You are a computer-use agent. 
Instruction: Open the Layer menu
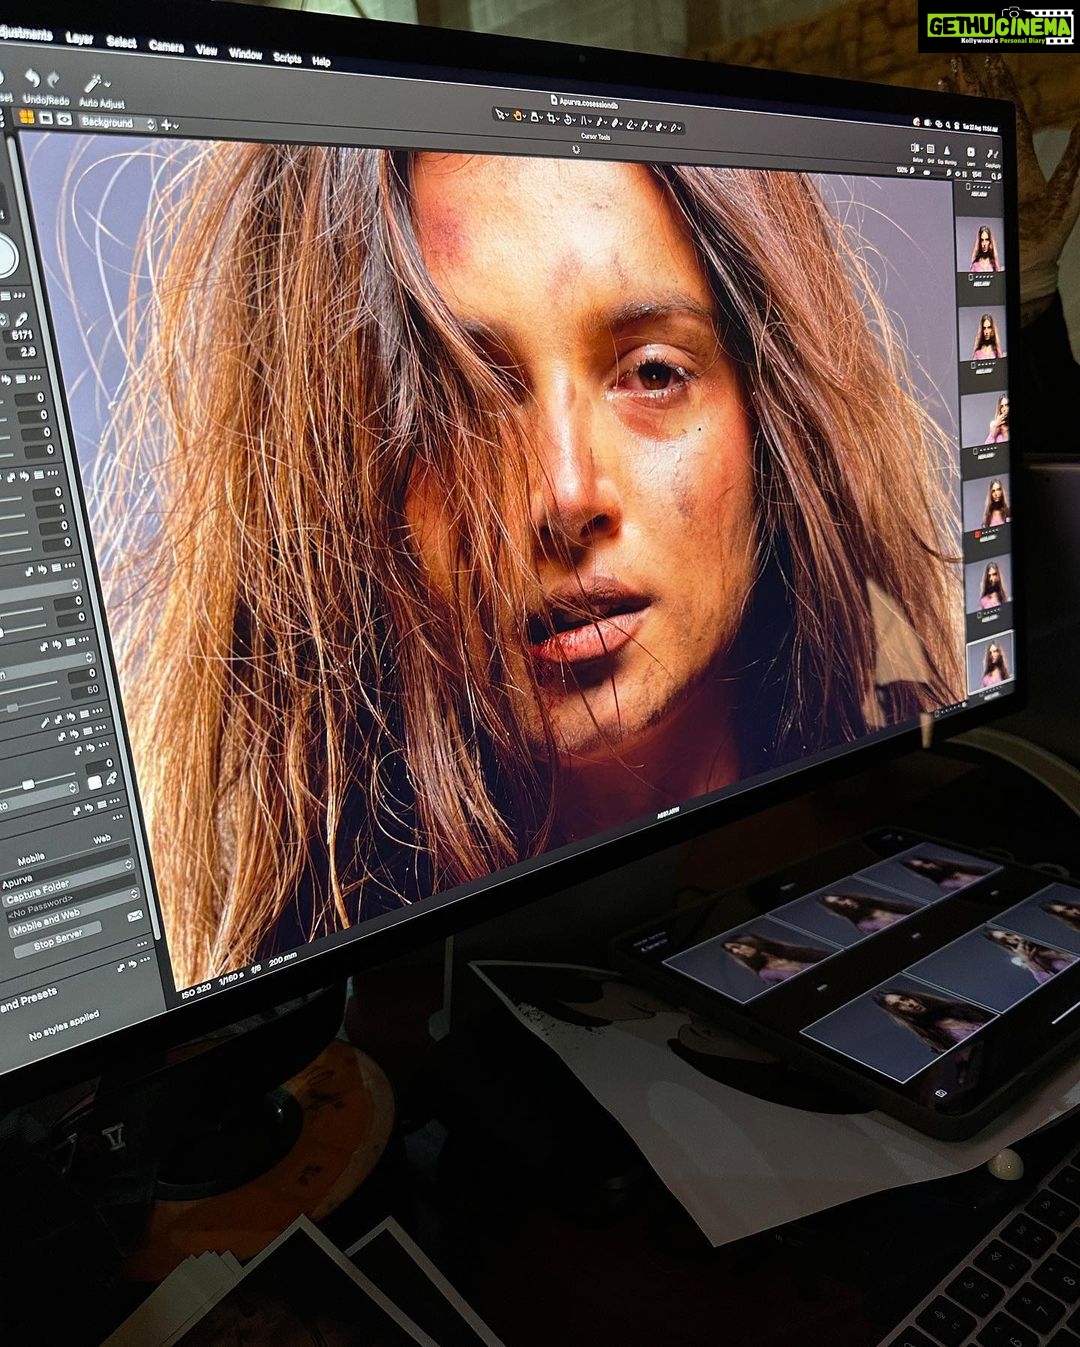tap(79, 39)
